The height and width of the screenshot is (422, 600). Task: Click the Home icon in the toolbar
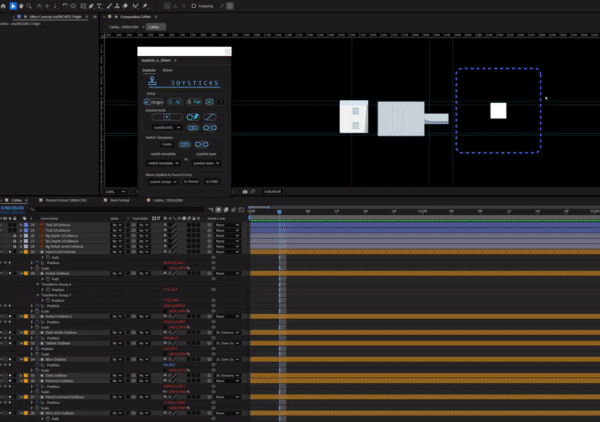pyautogui.click(x=3, y=6)
